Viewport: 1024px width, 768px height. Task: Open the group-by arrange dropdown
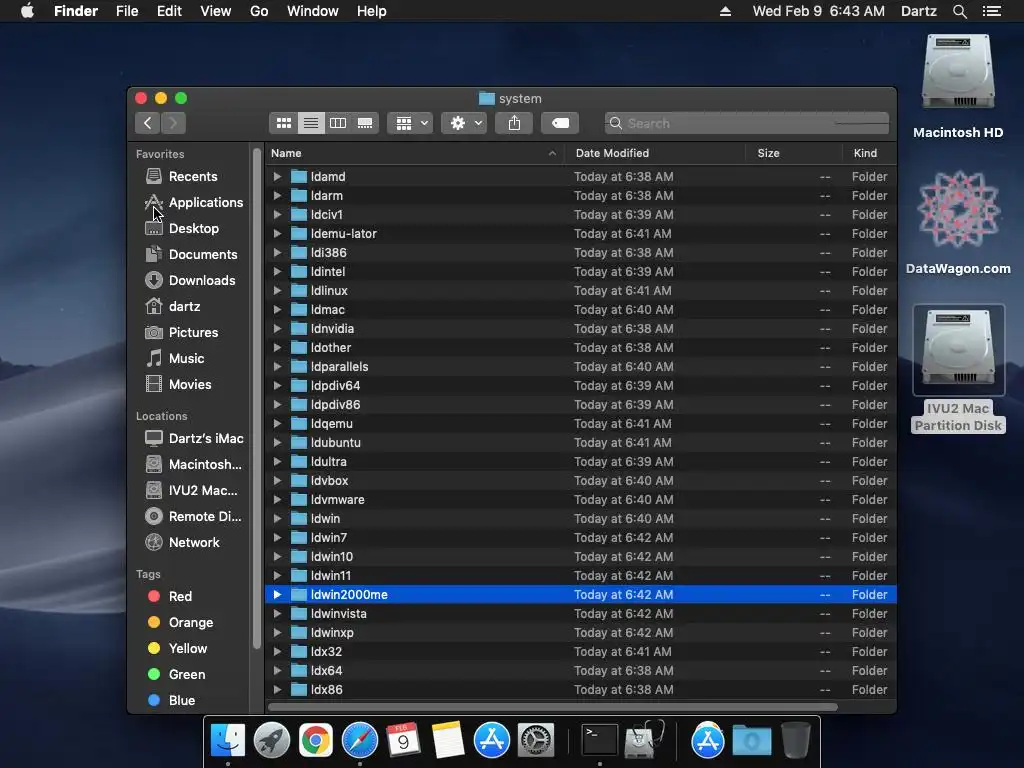click(410, 123)
